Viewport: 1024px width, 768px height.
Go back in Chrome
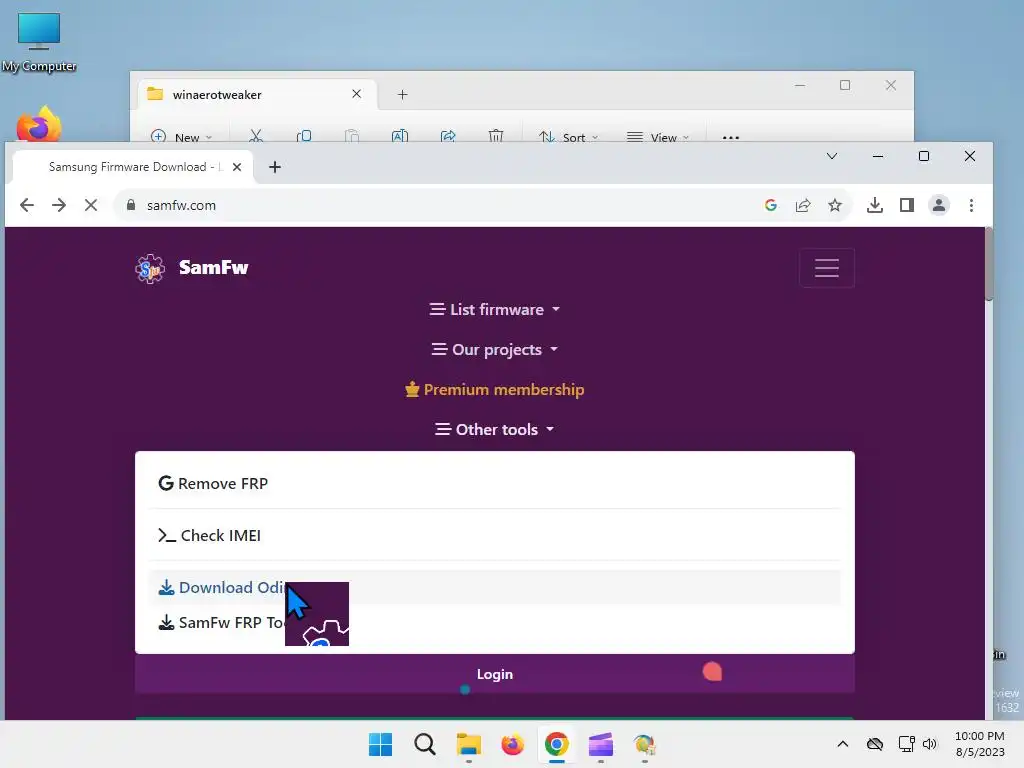(27, 205)
